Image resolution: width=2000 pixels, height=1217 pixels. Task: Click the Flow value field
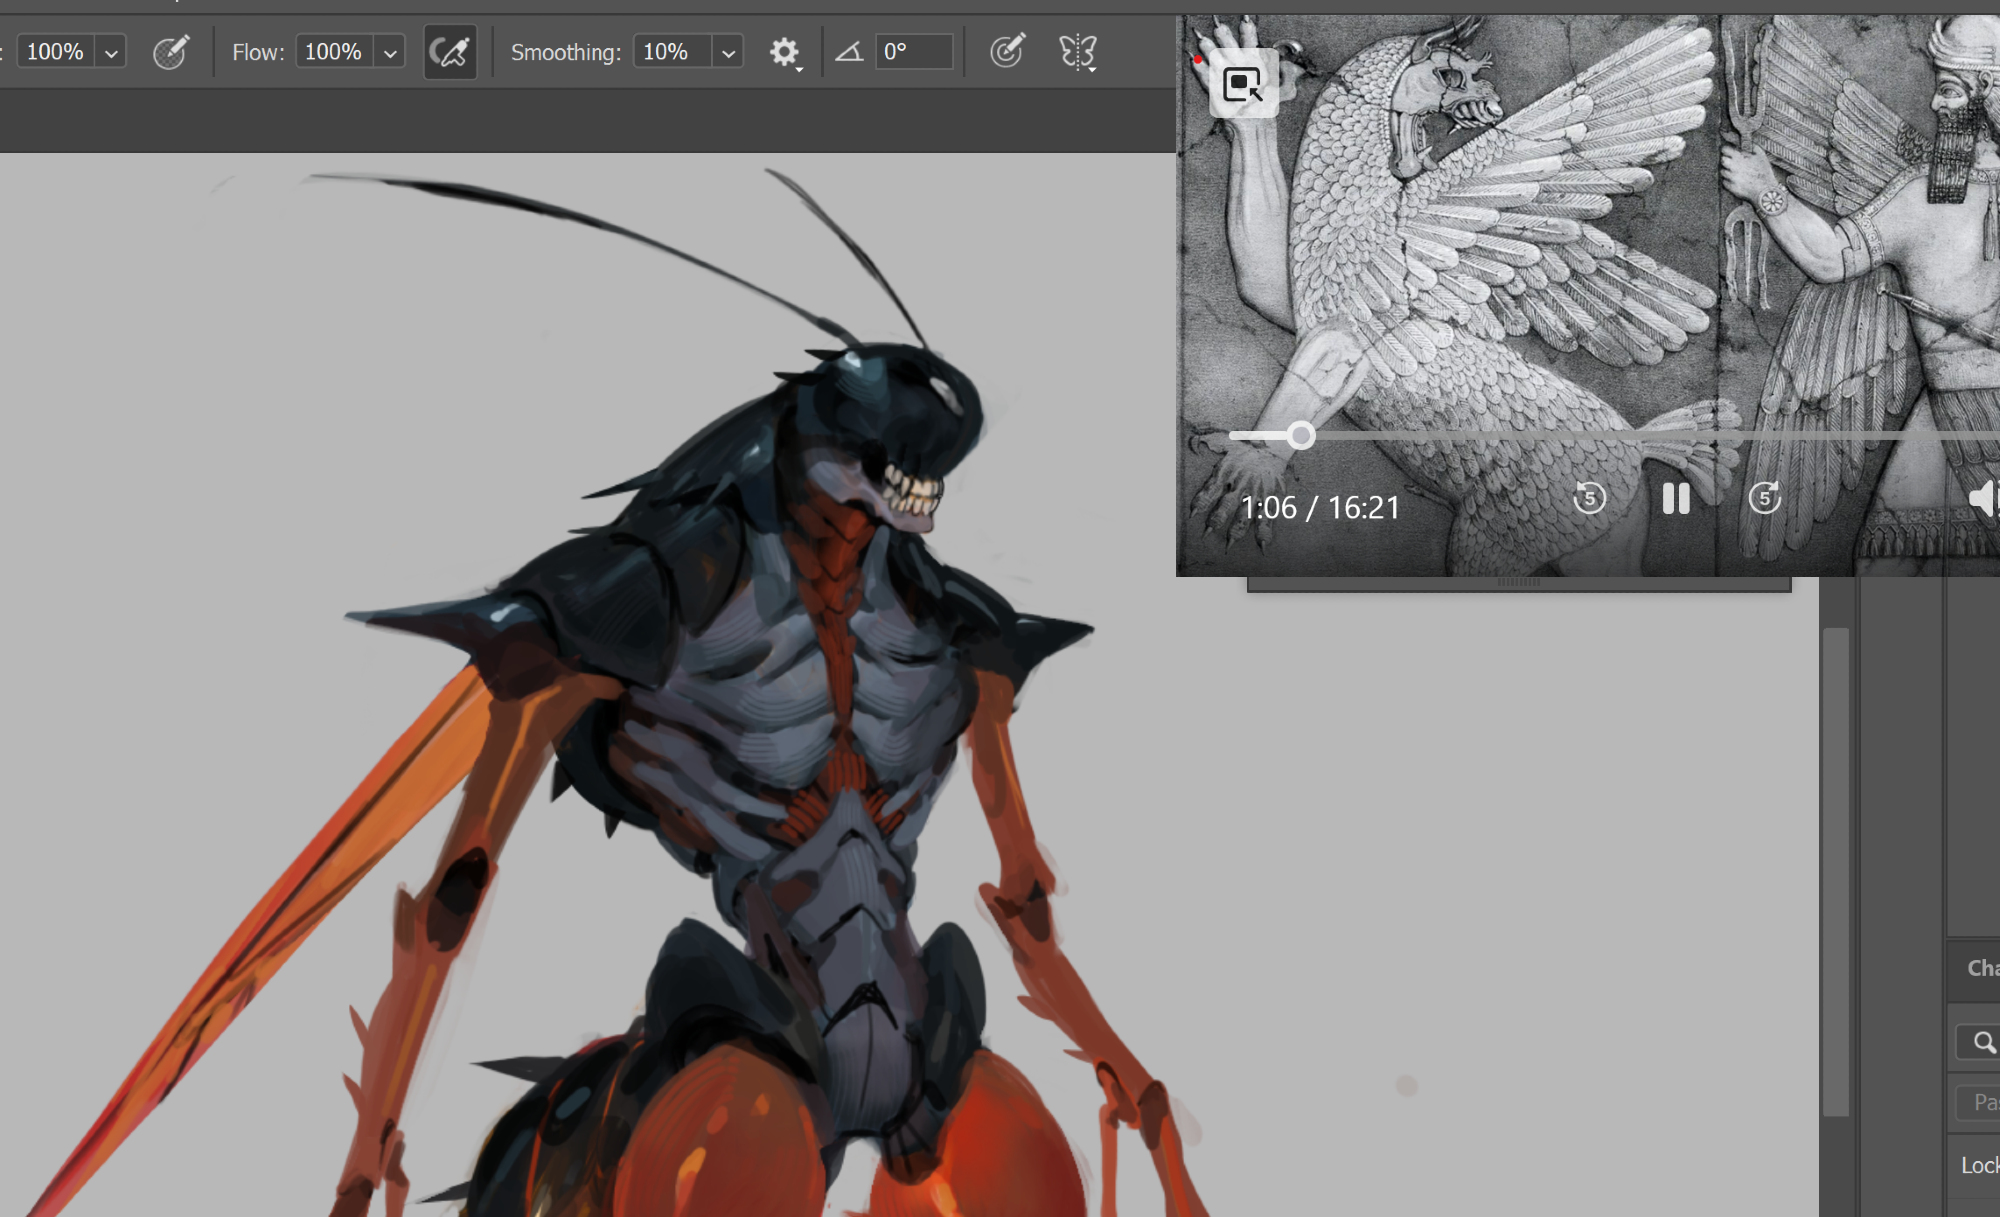point(334,52)
